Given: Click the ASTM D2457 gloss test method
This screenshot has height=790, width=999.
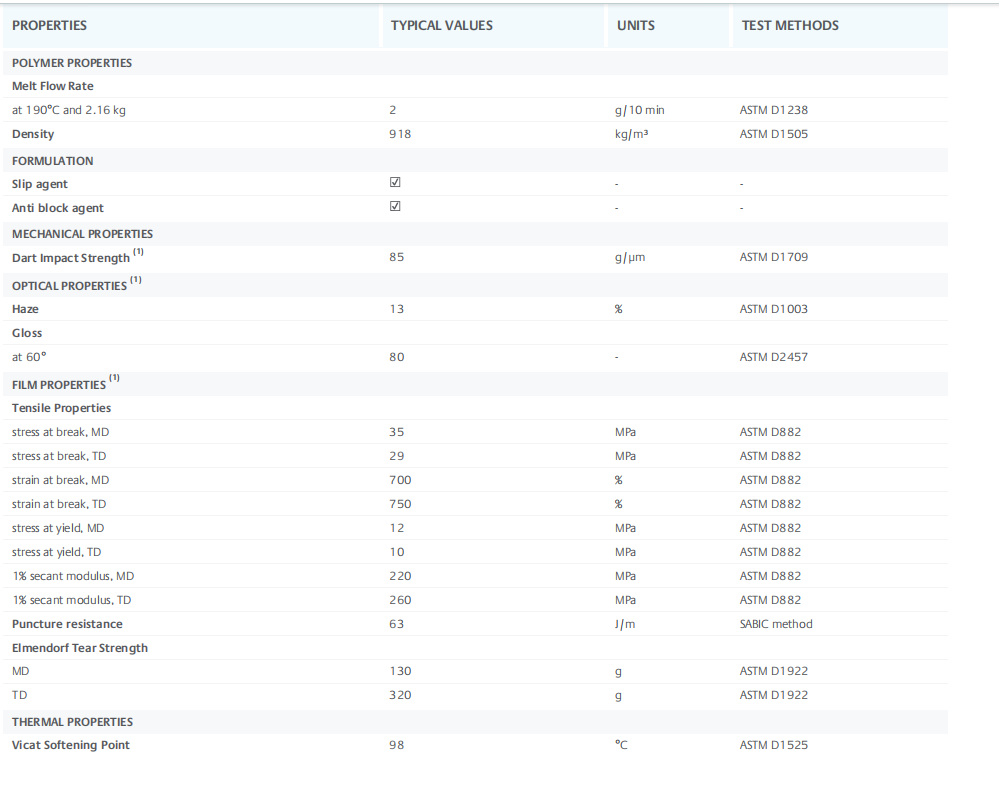Looking at the screenshot, I should (773, 357).
